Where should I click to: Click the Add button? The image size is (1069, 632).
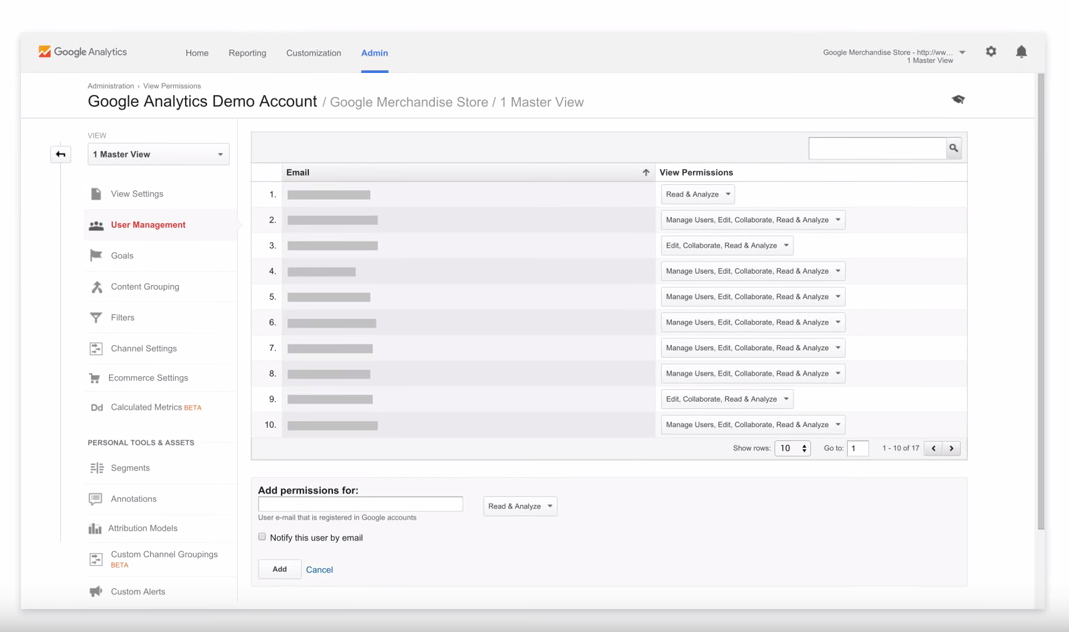[x=280, y=569]
